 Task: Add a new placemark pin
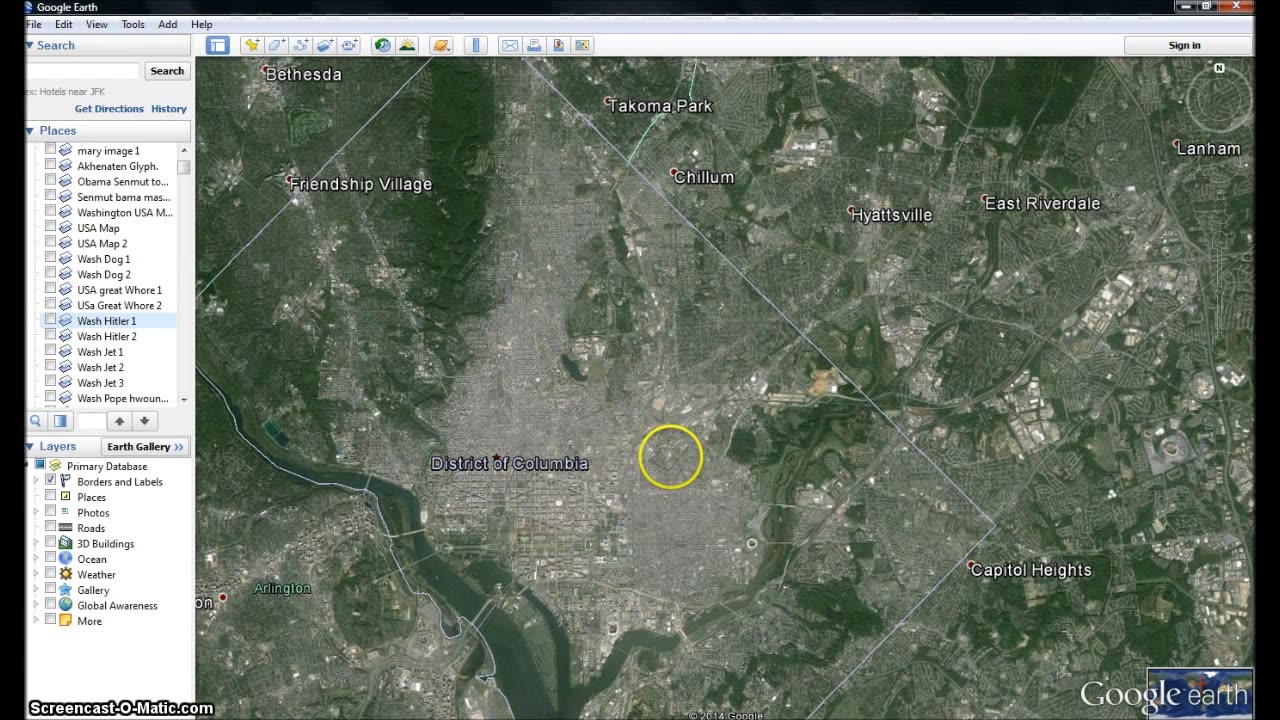[x=252, y=45]
